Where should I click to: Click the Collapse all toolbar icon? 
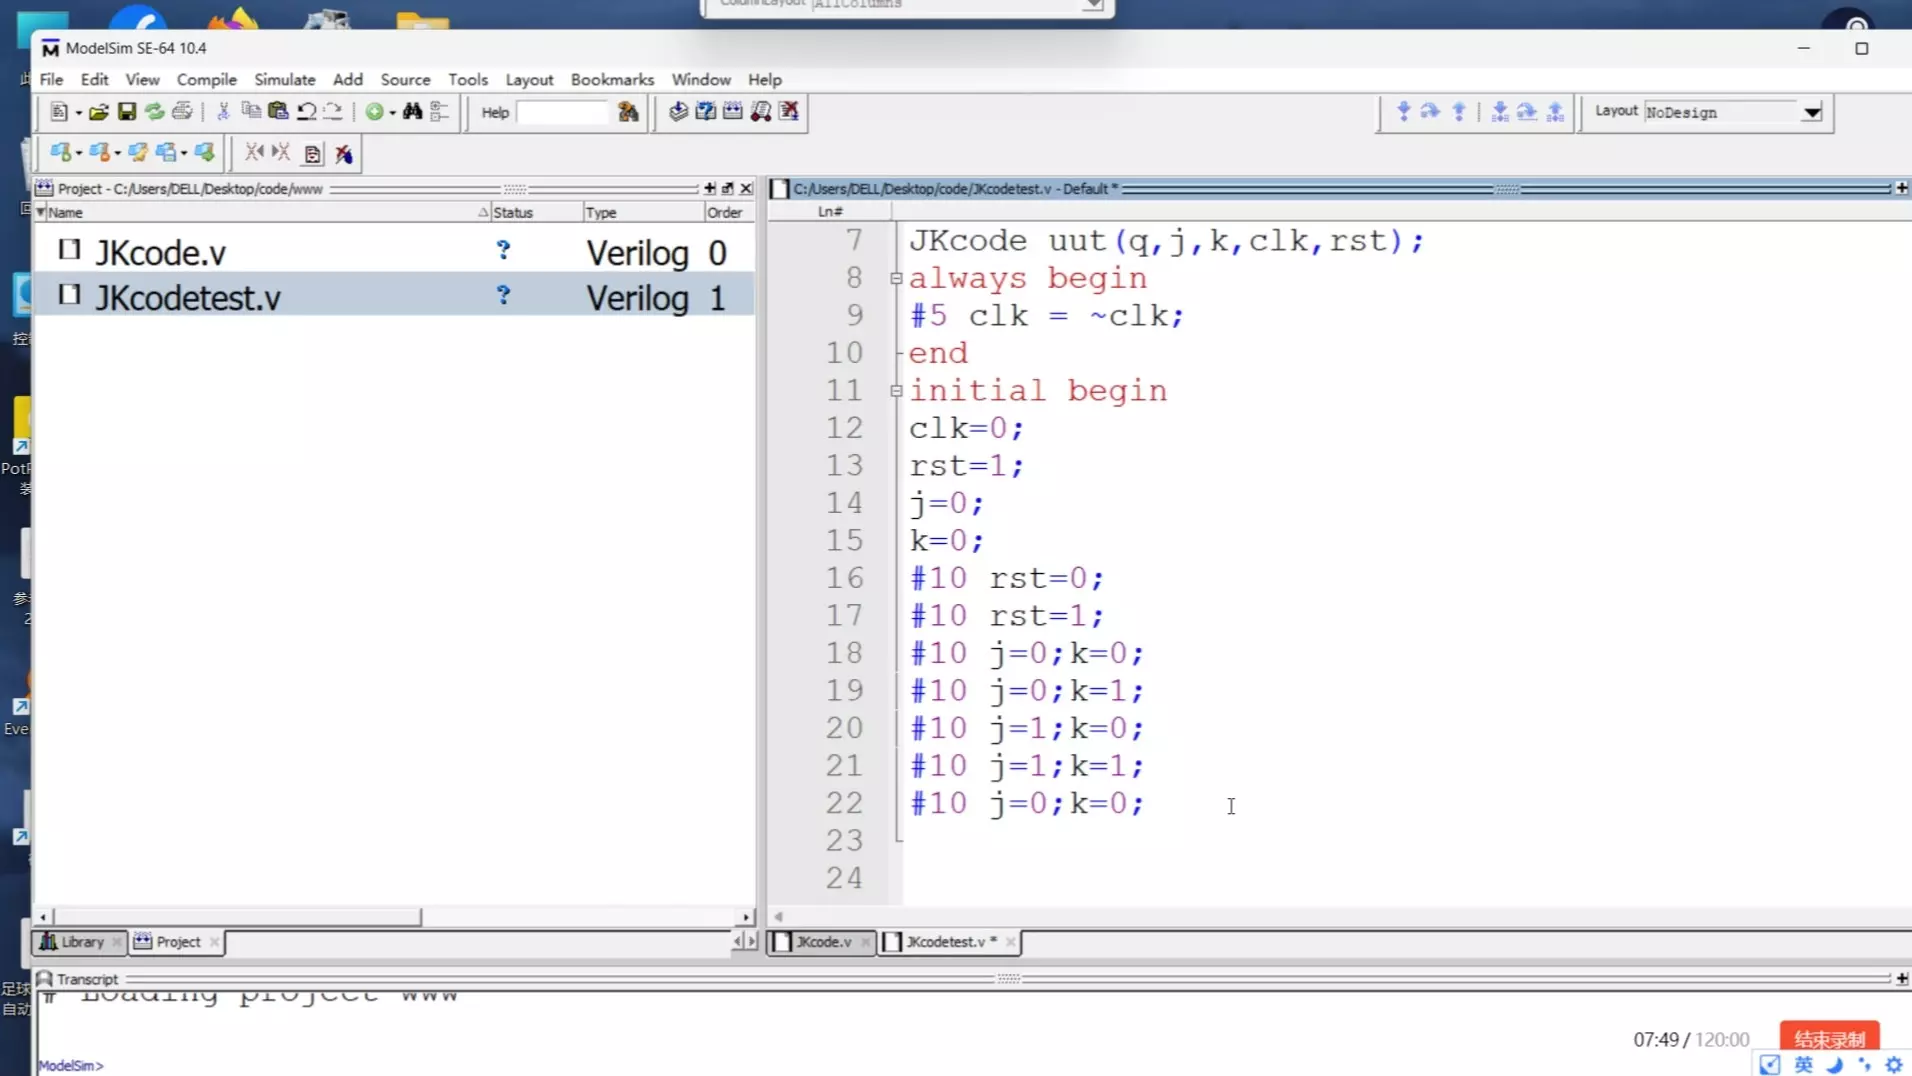point(439,112)
